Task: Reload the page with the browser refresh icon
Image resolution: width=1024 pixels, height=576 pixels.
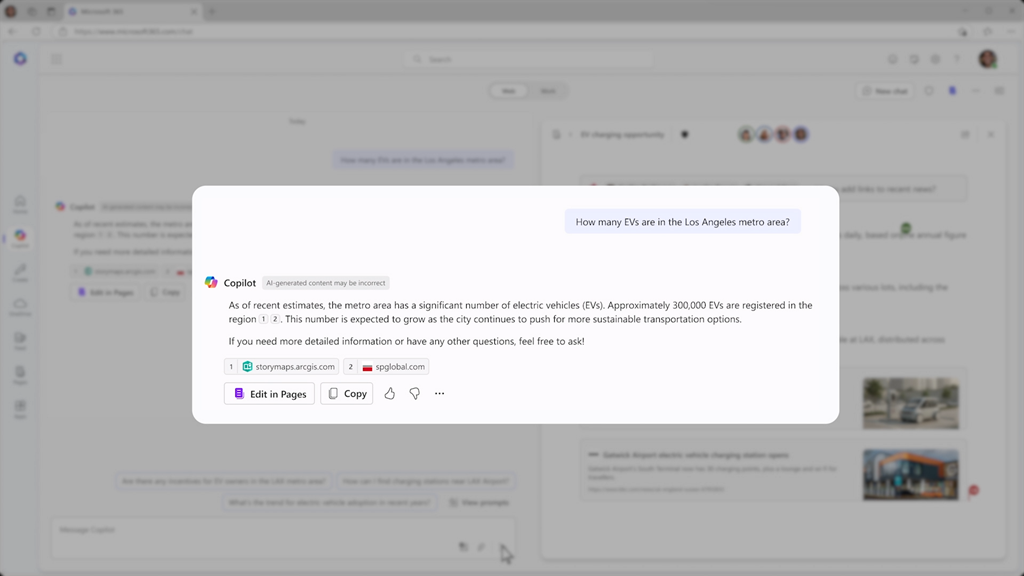Action: click(x=36, y=31)
